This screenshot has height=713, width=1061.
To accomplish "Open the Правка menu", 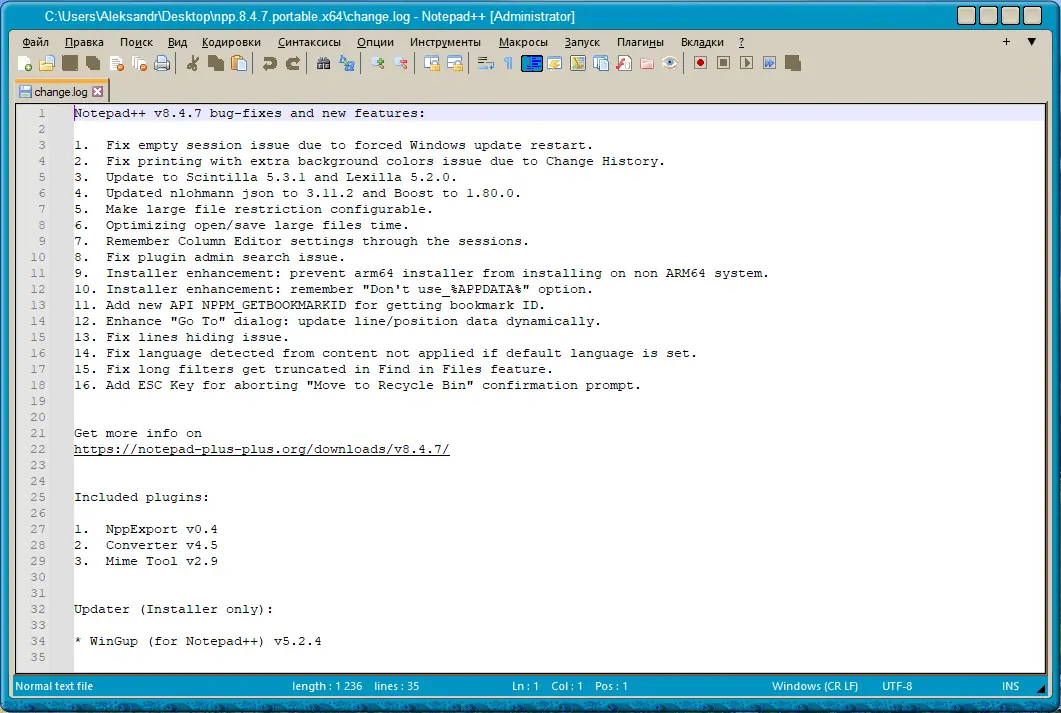I will coord(84,42).
